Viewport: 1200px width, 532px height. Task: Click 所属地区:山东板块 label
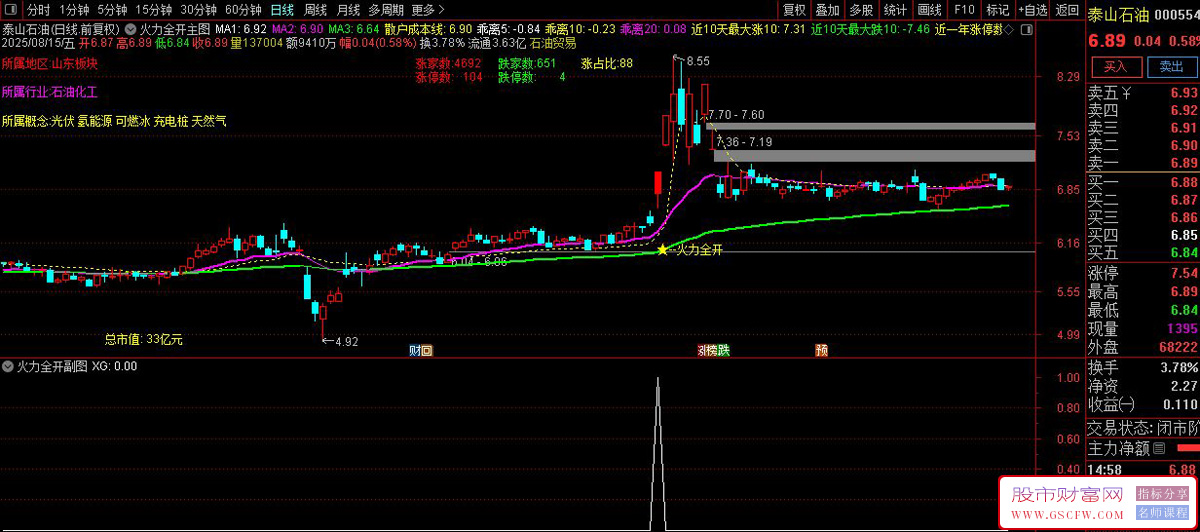tap(49, 63)
